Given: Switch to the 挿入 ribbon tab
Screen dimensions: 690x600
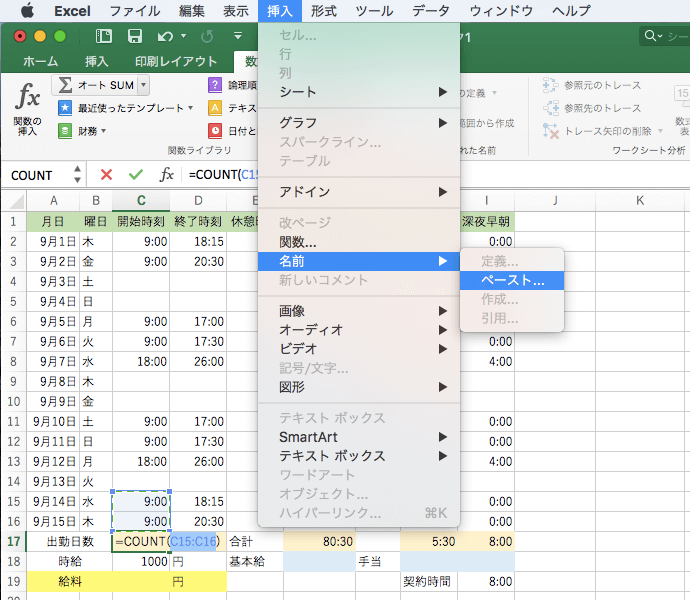Looking at the screenshot, I should [x=96, y=61].
